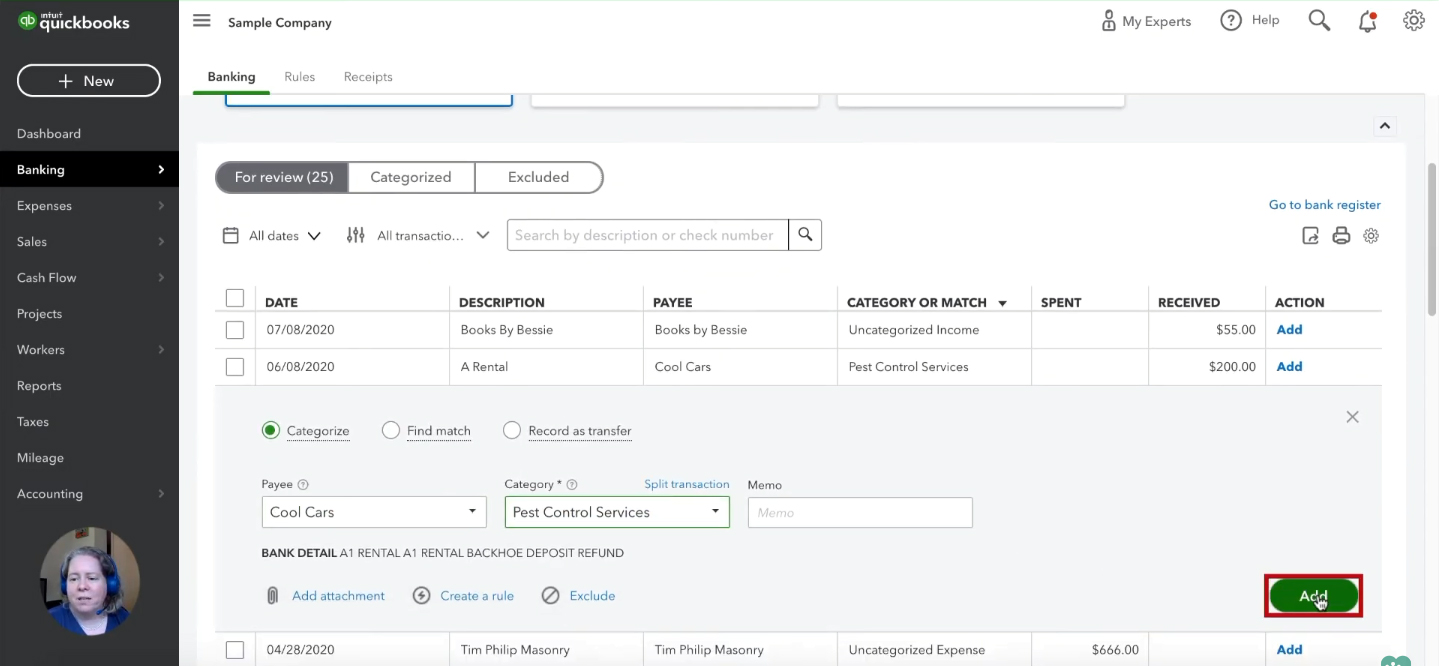Print the transactions list
The image size is (1439, 666).
click(1341, 236)
